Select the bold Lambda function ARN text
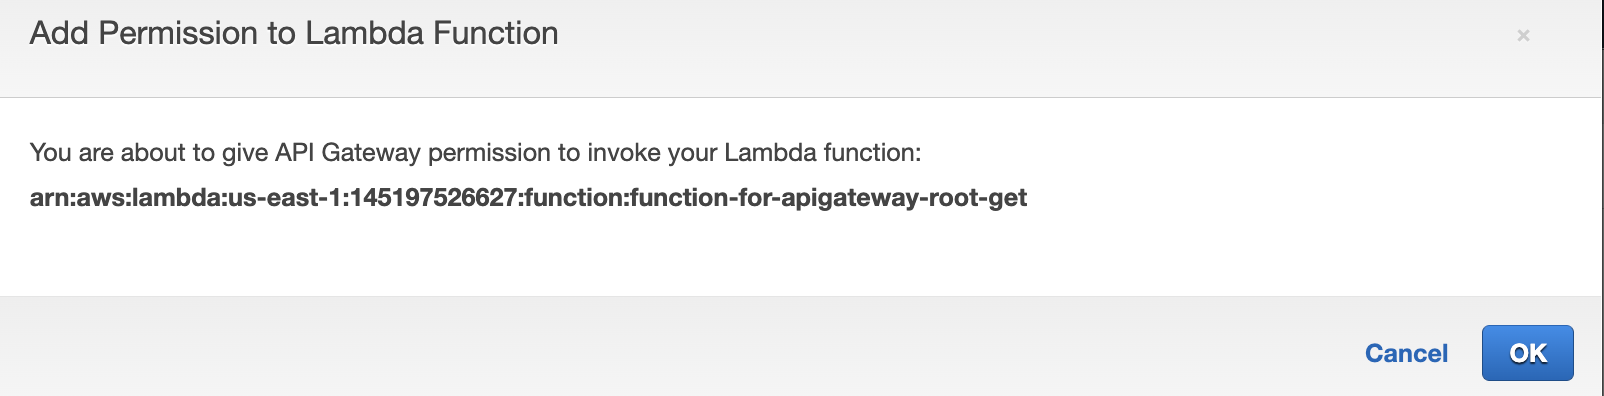Image resolution: width=1604 pixels, height=396 pixels. coord(528,197)
